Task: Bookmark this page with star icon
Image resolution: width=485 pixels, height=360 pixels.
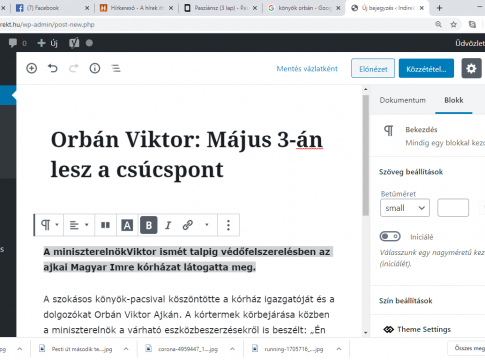Action: 454,24
